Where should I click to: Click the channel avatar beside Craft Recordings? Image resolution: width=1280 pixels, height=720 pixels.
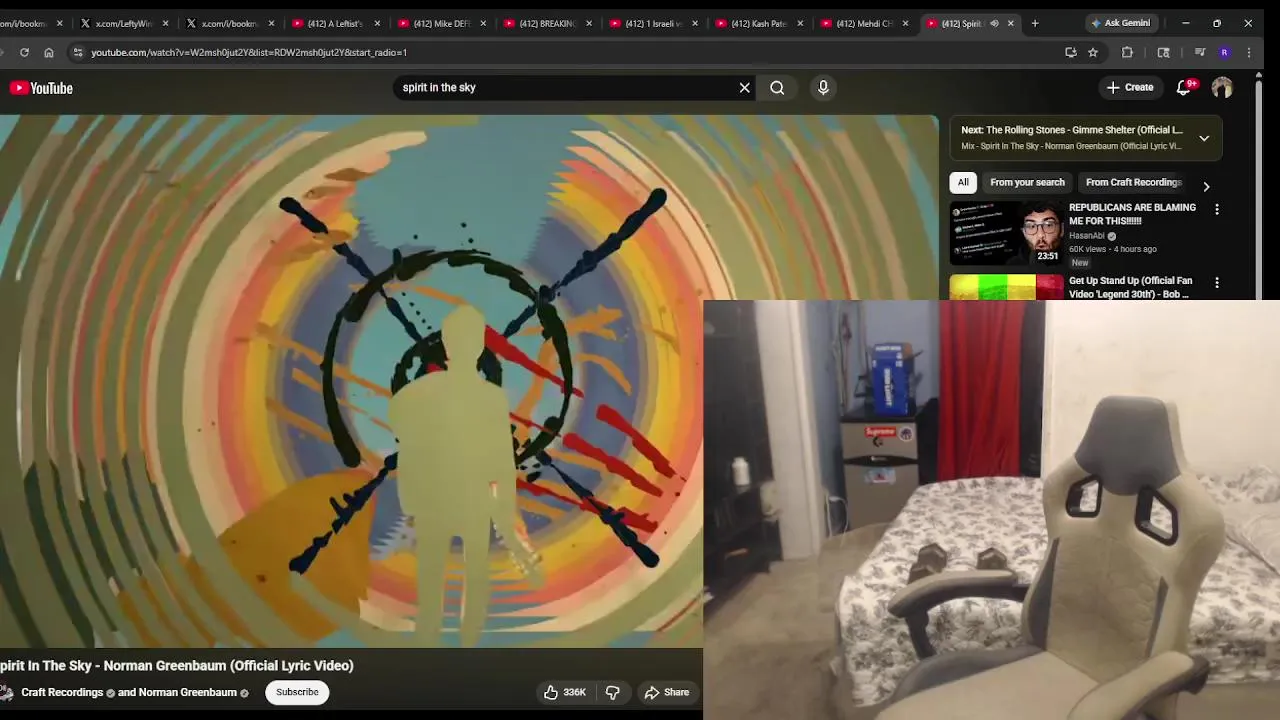point(6,692)
